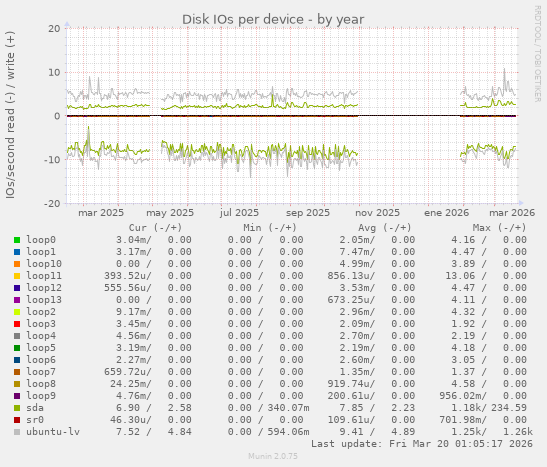
Task: Click the loop12 dark blue legend swatch
Action: point(17,288)
